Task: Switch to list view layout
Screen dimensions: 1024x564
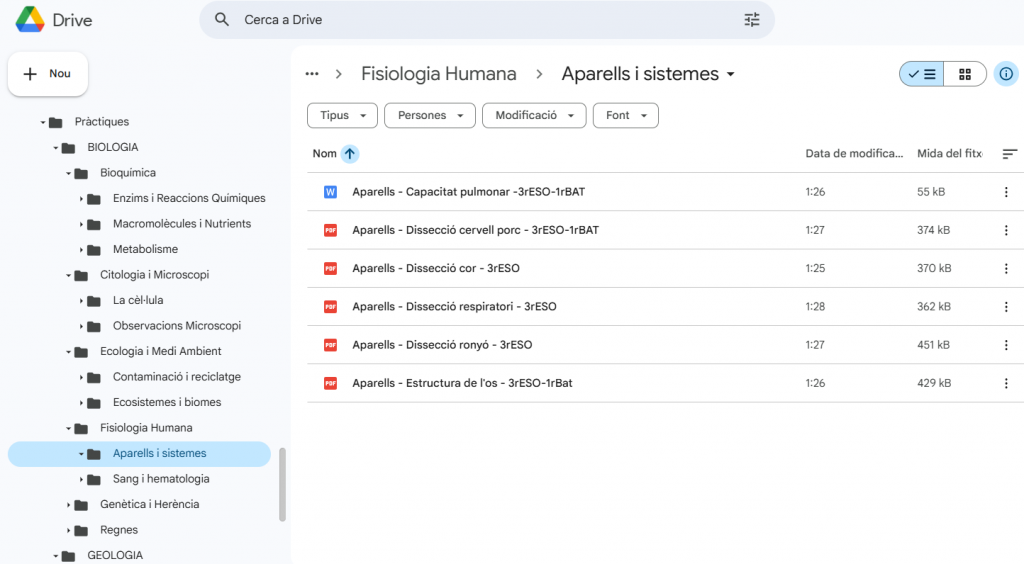Action: (921, 74)
